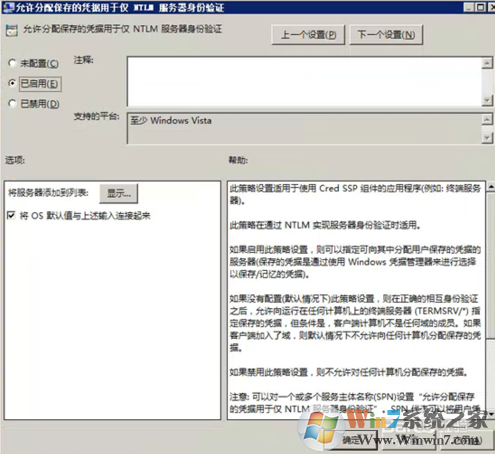This screenshot has width=495, height=454.
Task: Click help panel scroll down arrow
Action: pos(491,414)
